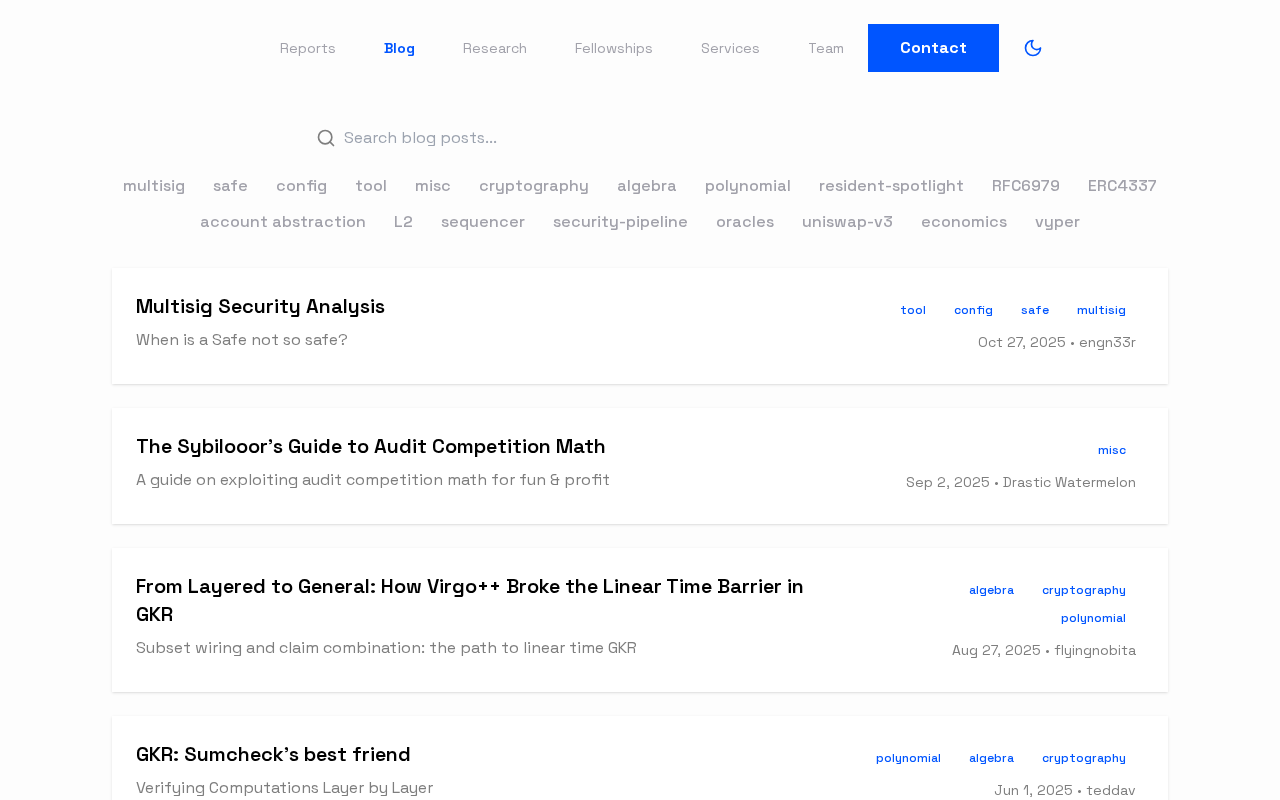Screen dimensions: 1280x800
Task: Toggle dark mode with the moon icon
Action: click(1033, 48)
